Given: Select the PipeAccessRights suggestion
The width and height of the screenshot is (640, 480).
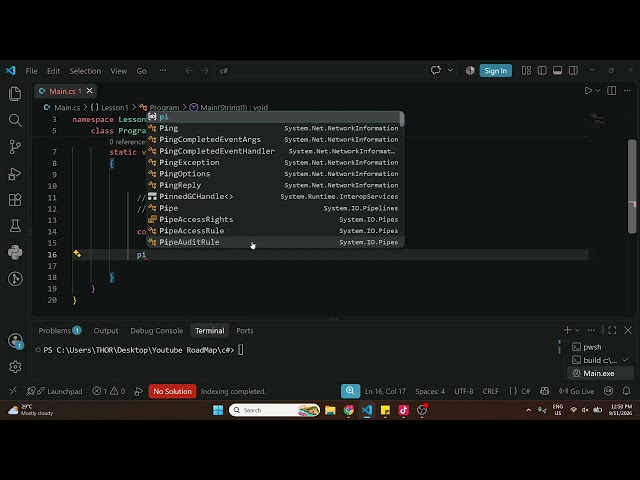Looking at the screenshot, I should [x=275, y=219].
